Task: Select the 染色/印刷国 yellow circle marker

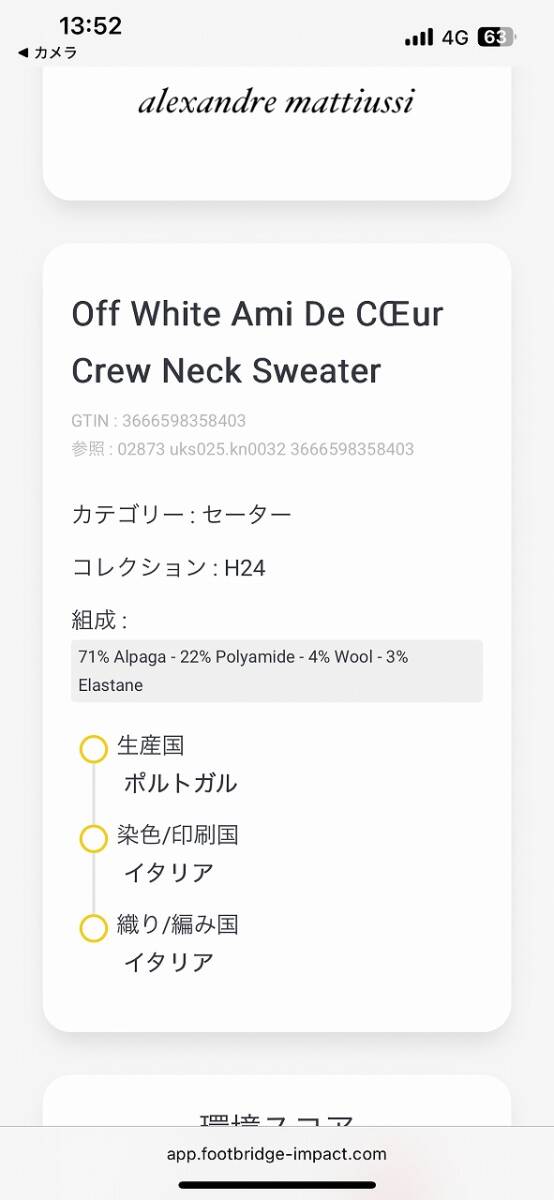Action: pos(93,839)
